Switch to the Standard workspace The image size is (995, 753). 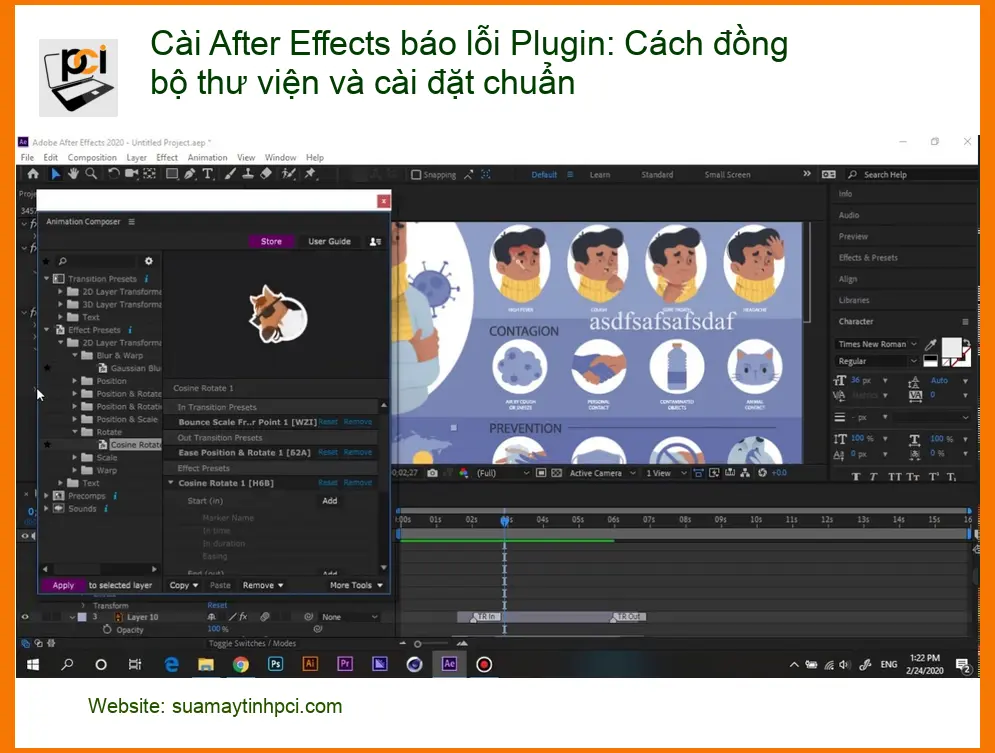[657, 174]
